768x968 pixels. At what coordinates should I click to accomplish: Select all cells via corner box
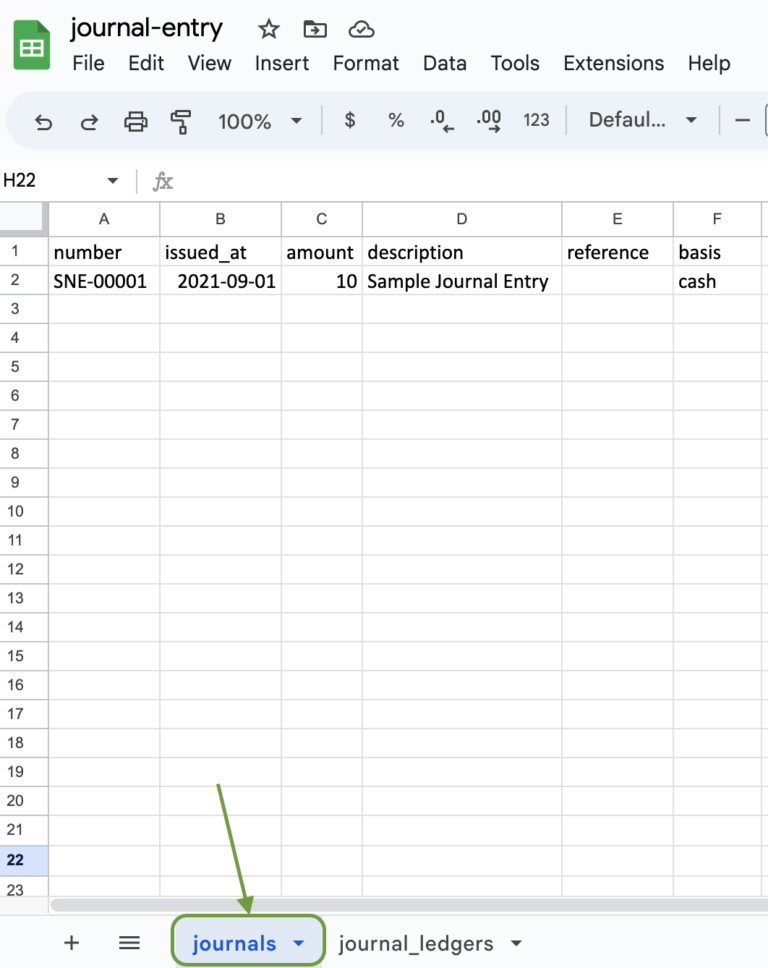[x=23, y=219]
